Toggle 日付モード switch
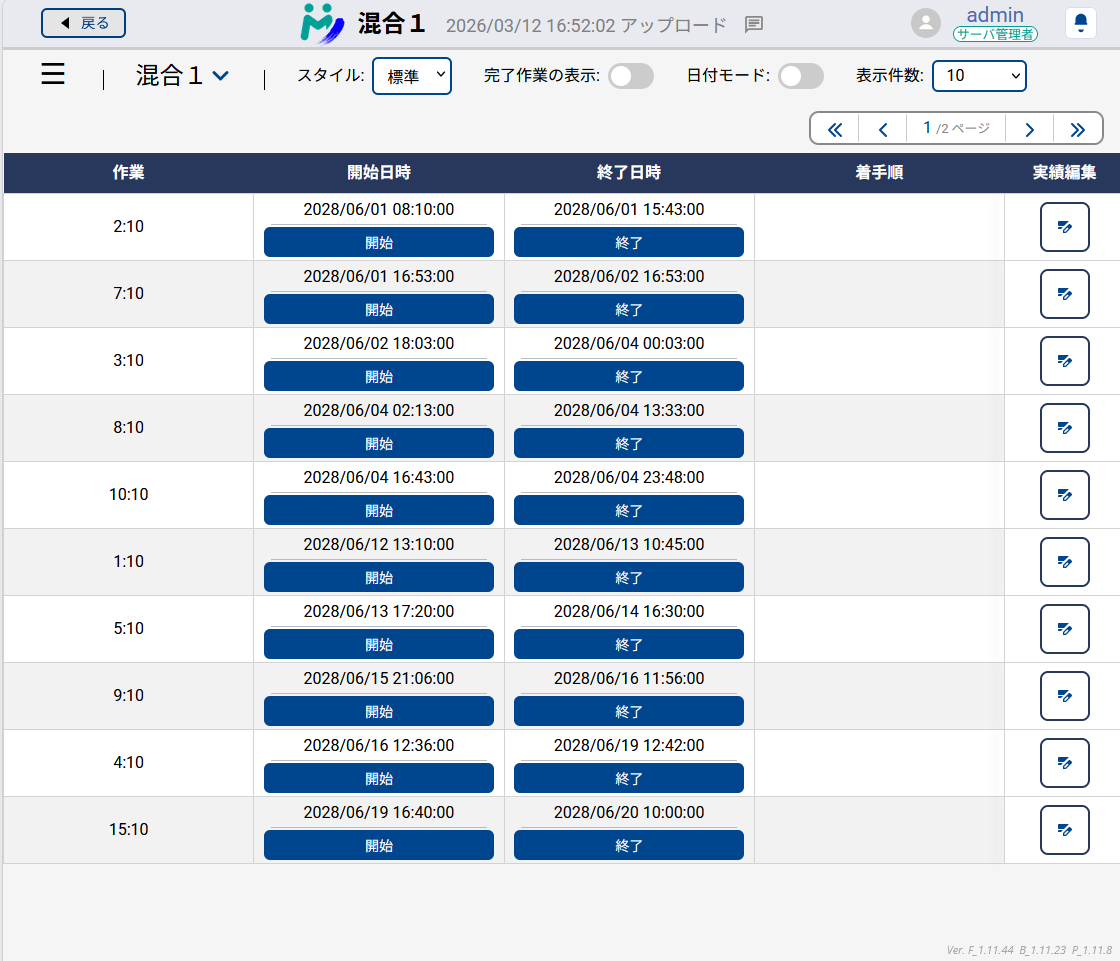Image resolution: width=1120 pixels, height=961 pixels. (x=801, y=76)
